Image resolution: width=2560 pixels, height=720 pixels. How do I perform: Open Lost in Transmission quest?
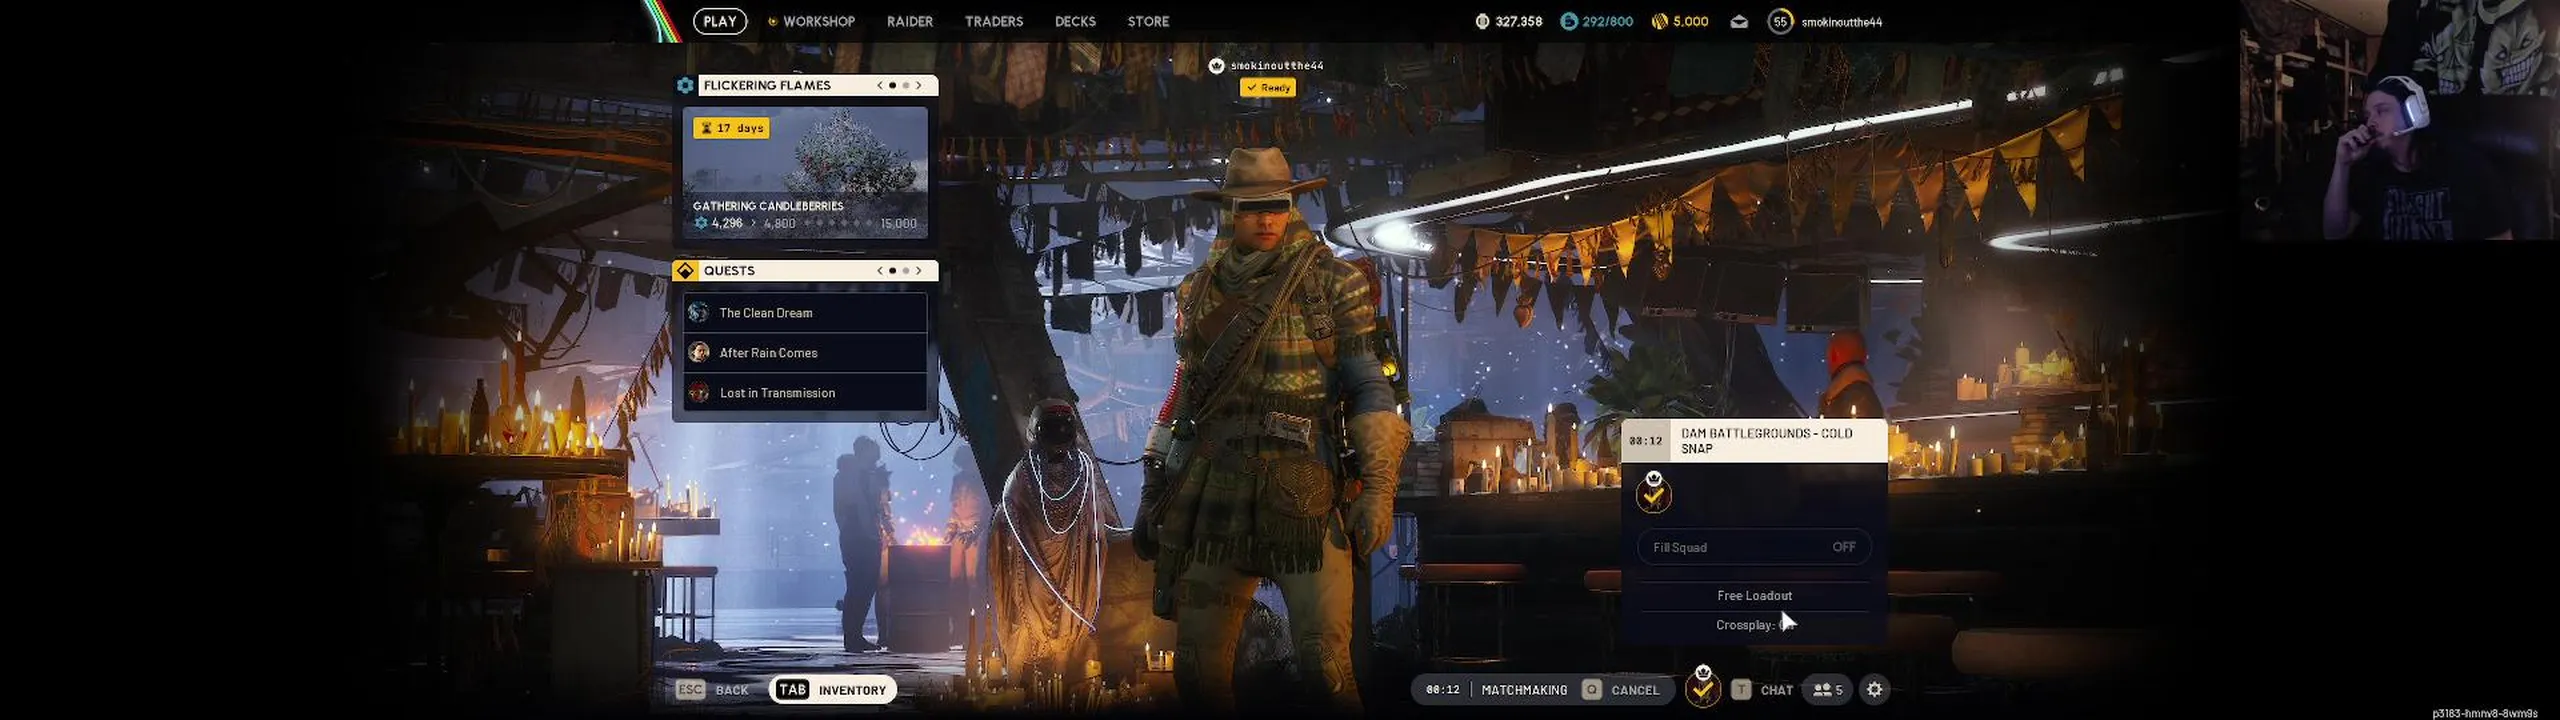point(805,393)
